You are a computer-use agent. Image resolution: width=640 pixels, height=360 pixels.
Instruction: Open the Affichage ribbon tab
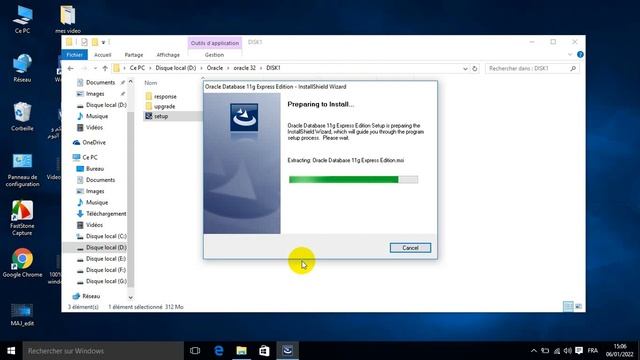[x=168, y=55]
